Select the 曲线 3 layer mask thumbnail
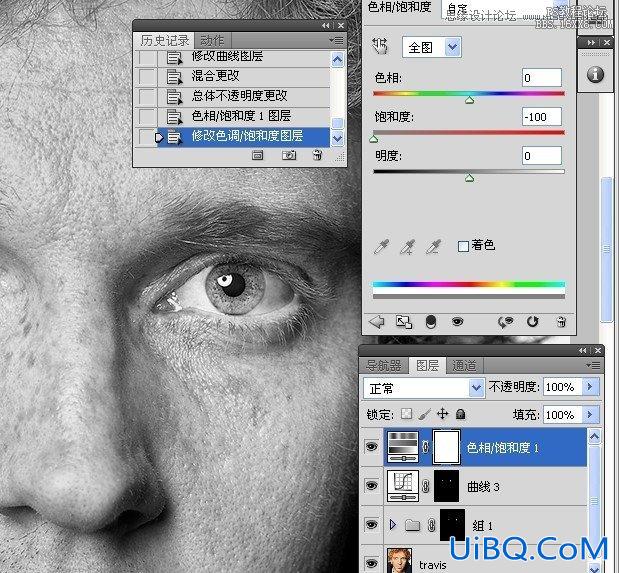The height and width of the screenshot is (573, 619). (446, 486)
